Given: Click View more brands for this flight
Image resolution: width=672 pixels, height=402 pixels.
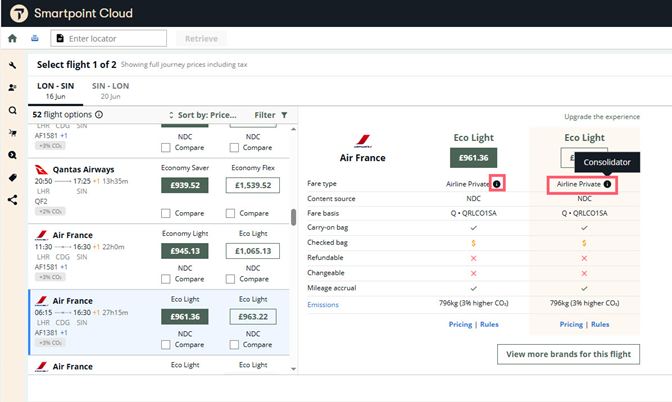Looking at the screenshot, I should pyautogui.click(x=568, y=354).
